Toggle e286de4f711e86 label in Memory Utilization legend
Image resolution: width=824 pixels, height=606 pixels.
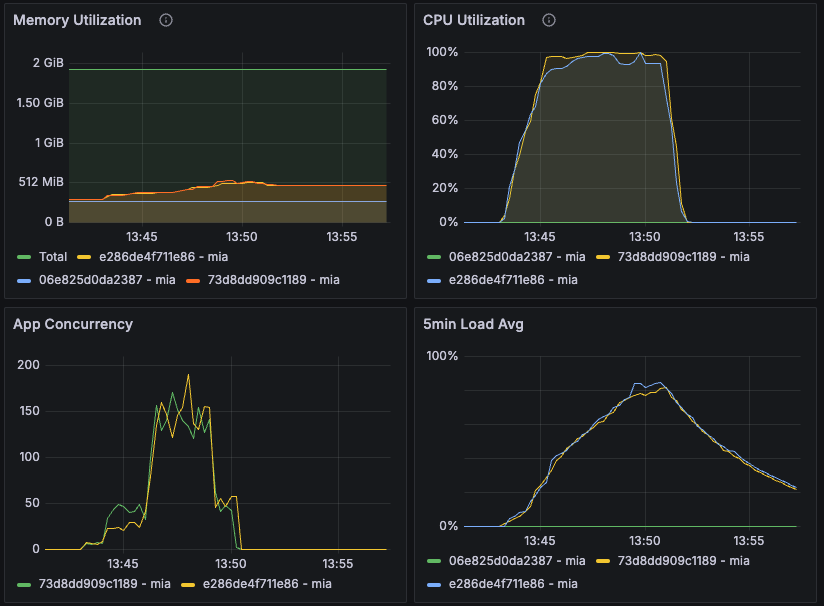coord(152,257)
